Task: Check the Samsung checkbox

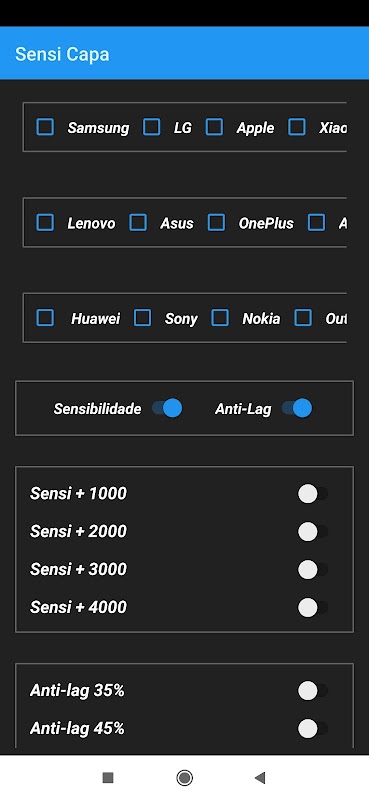Action: click(x=45, y=127)
